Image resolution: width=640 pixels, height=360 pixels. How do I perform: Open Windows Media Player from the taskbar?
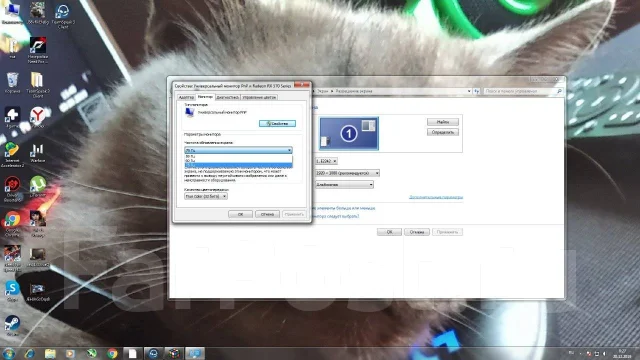point(71,353)
